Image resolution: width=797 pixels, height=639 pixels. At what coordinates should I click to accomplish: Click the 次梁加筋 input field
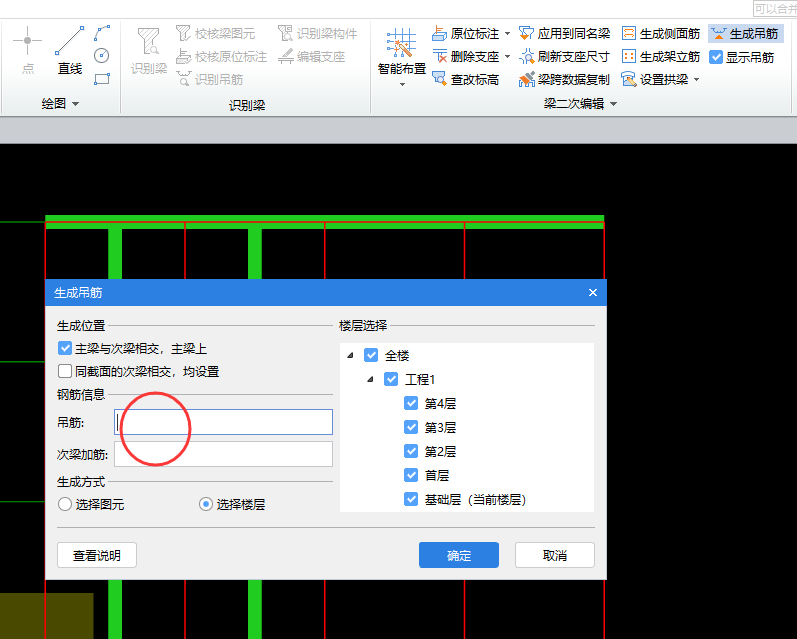tap(223, 454)
